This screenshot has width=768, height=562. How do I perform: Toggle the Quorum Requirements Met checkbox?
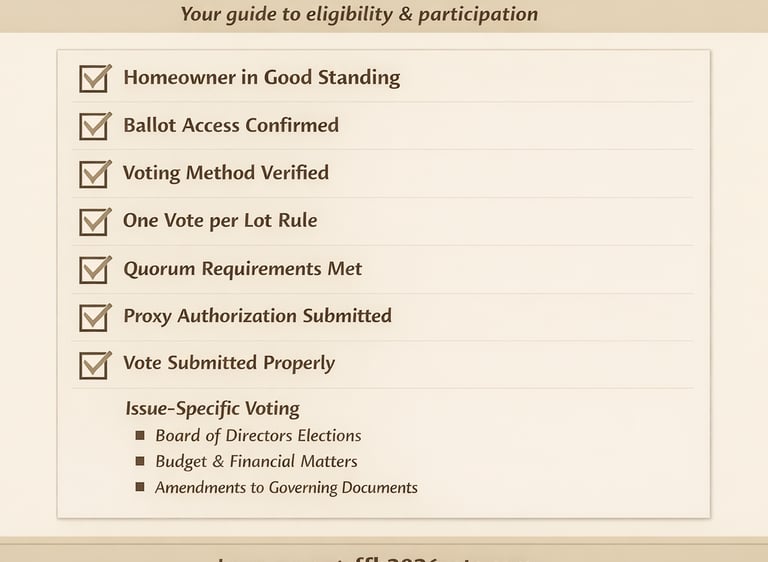(x=94, y=270)
